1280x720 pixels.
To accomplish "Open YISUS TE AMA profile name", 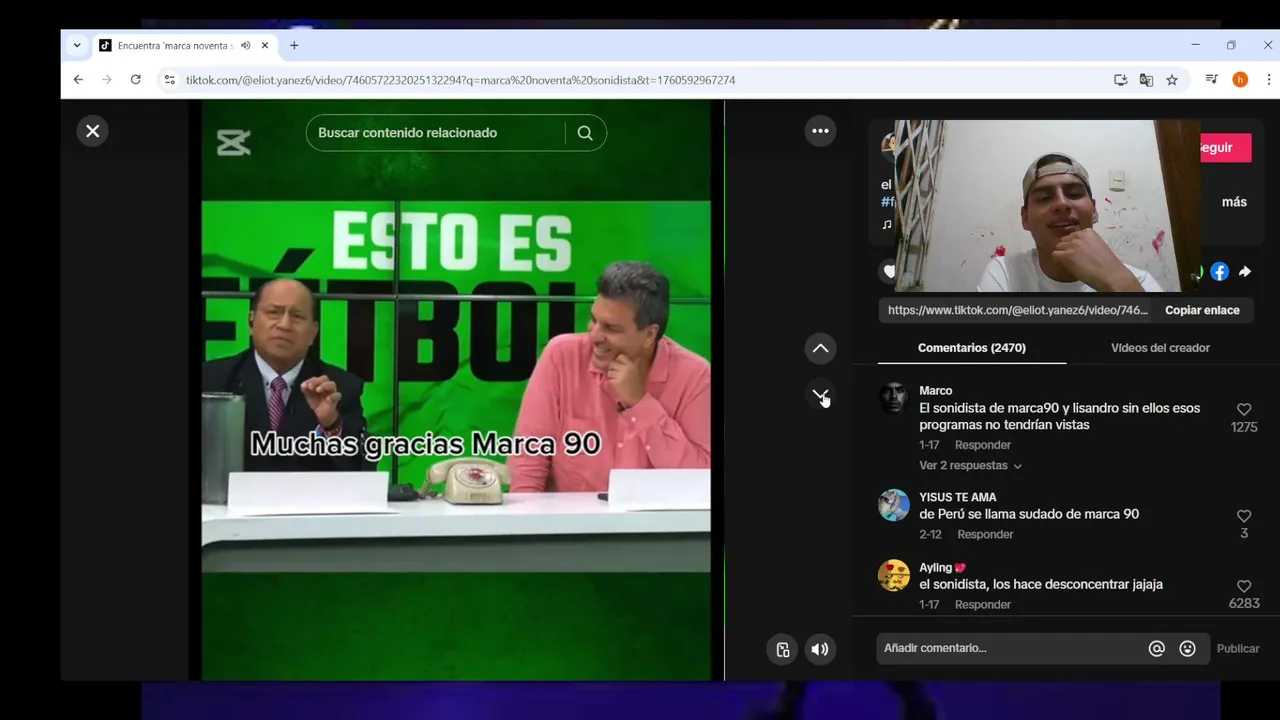I will click(958, 497).
